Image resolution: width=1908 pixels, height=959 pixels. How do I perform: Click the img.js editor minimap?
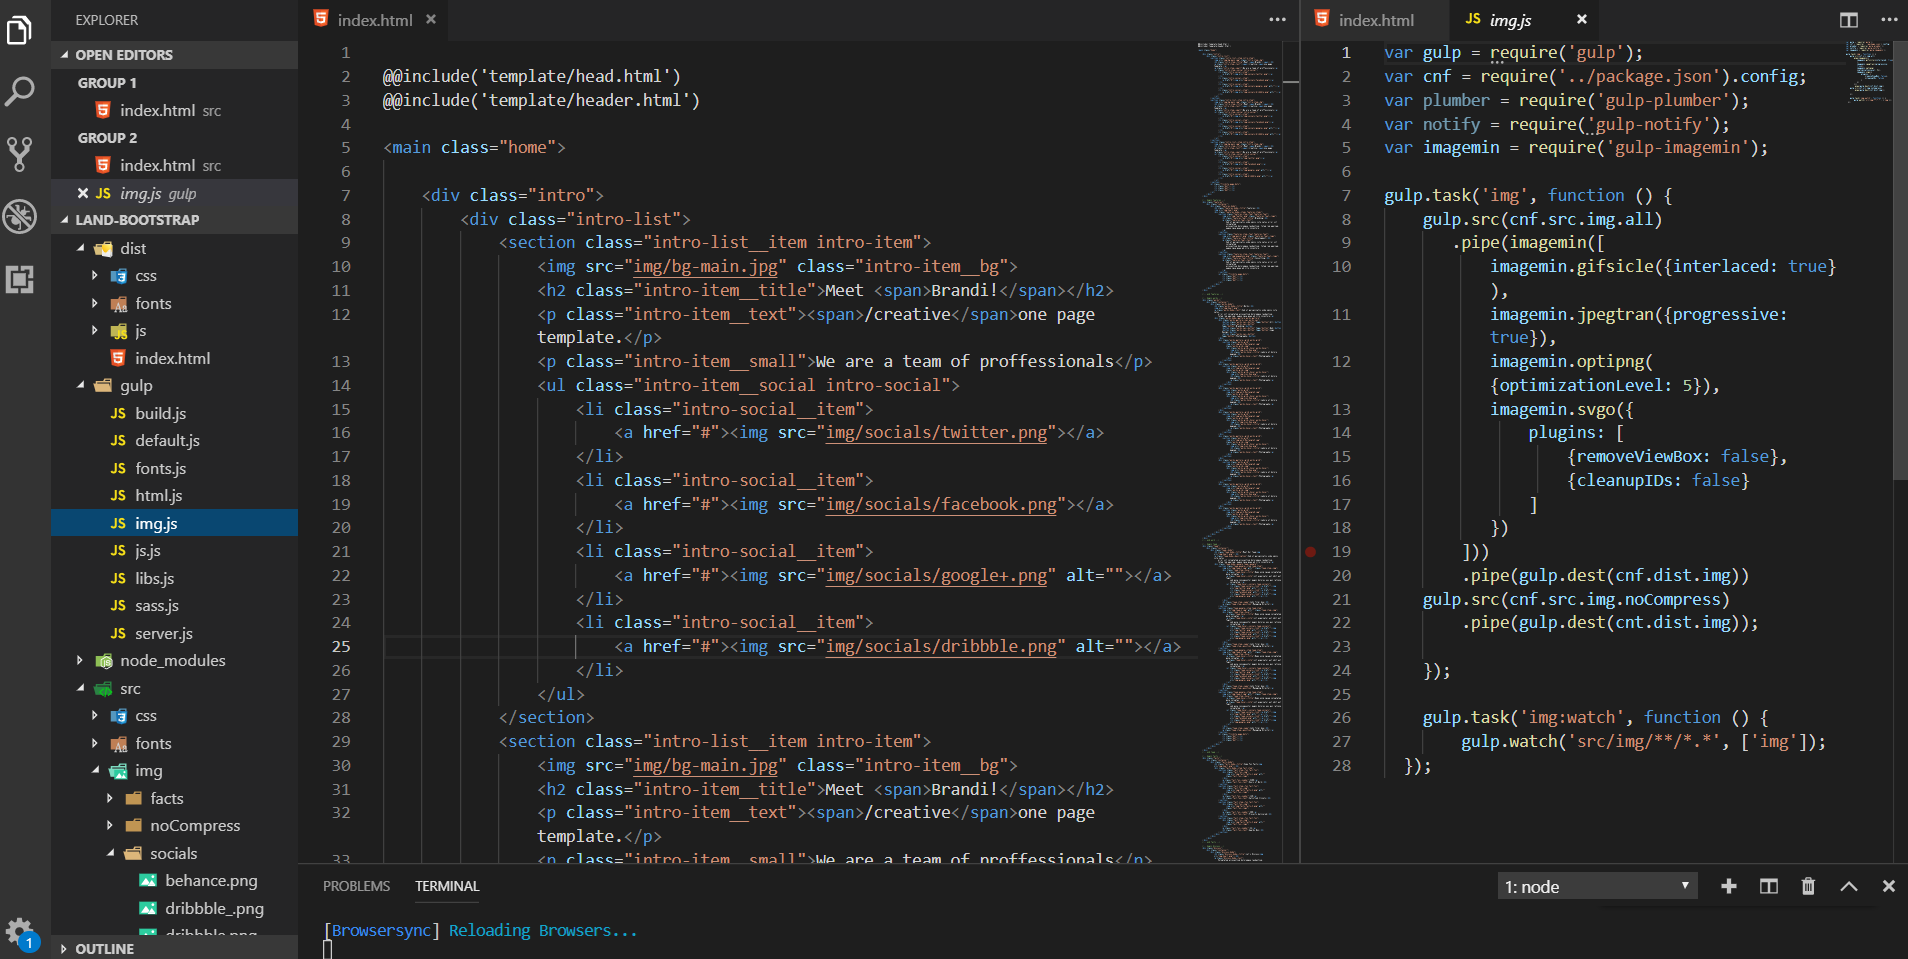pos(1867,72)
